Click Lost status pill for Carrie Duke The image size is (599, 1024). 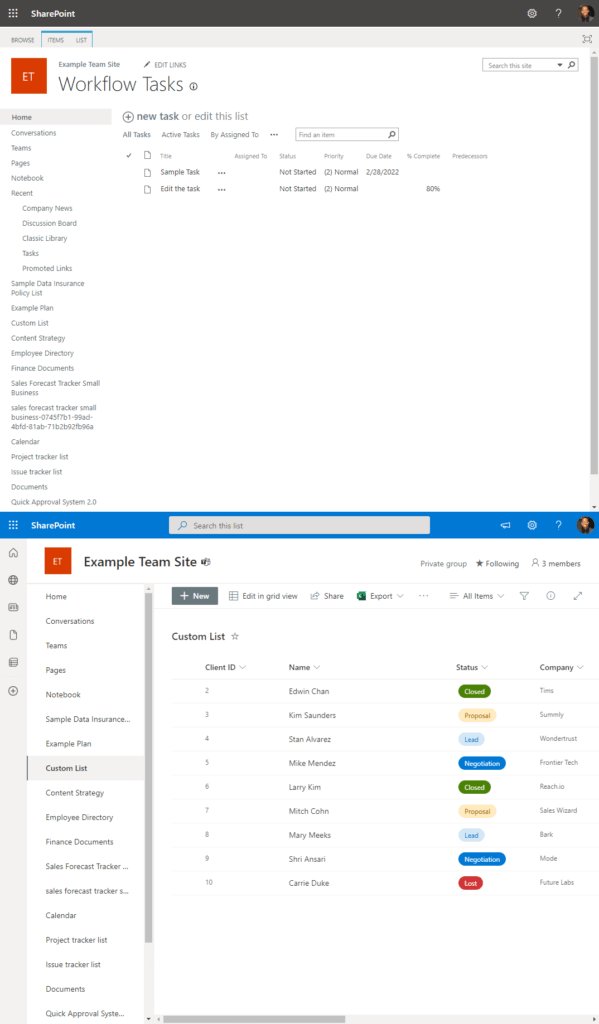coord(470,883)
